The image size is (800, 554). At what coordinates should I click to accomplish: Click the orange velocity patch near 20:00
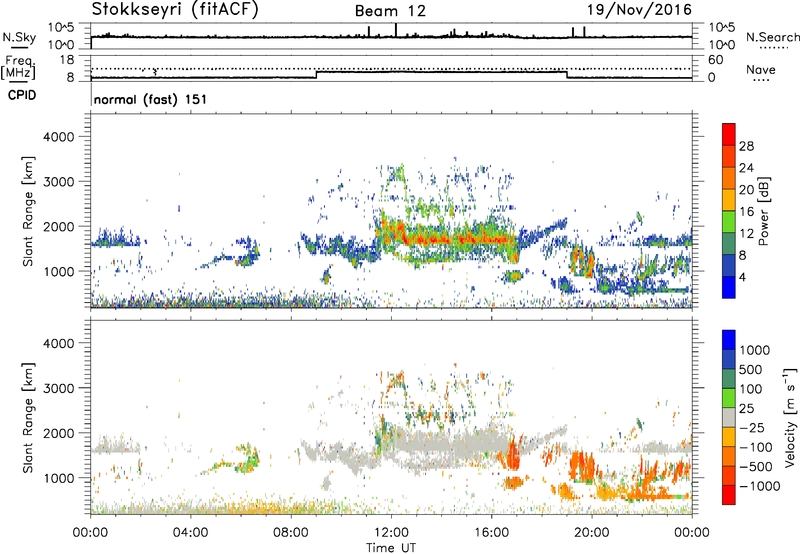click(x=583, y=465)
